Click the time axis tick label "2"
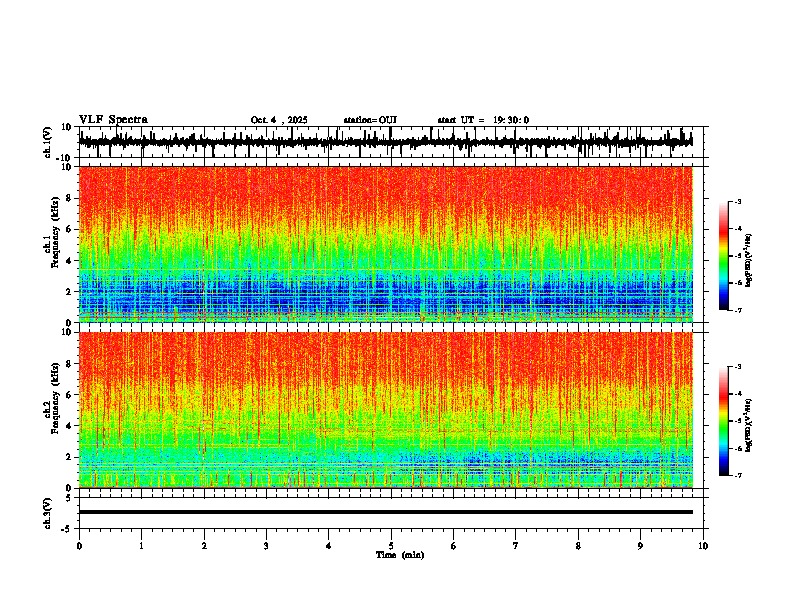 click(x=204, y=546)
